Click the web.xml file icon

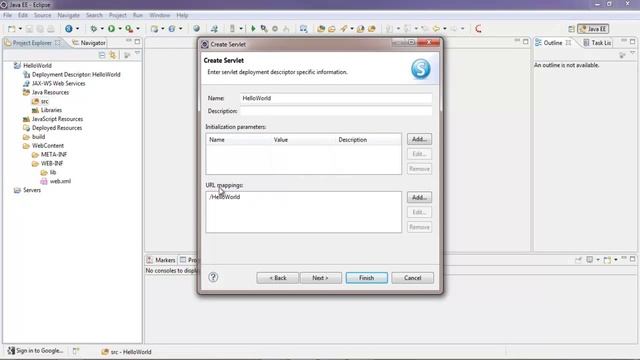pyautogui.click(x=44, y=181)
